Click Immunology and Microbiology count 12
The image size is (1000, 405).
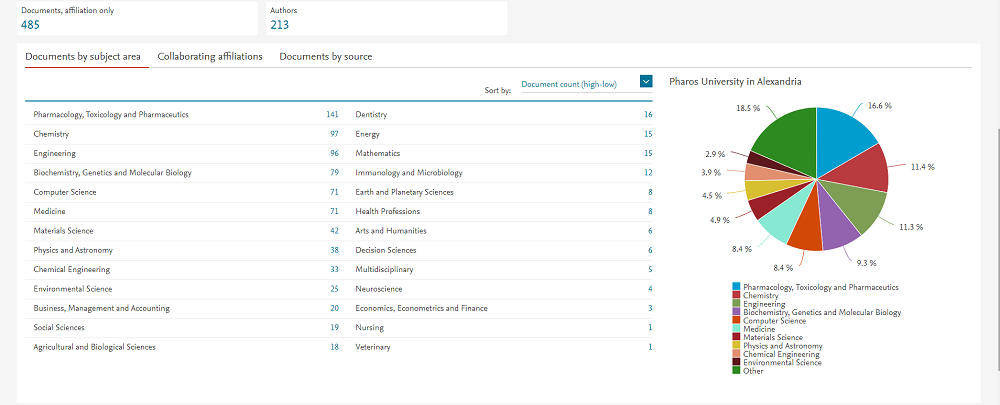tap(648, 173)
